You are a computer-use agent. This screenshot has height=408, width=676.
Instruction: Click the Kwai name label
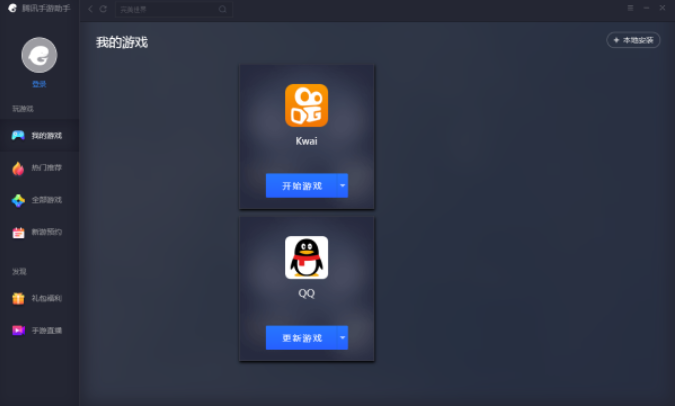(x=307, y=141)
